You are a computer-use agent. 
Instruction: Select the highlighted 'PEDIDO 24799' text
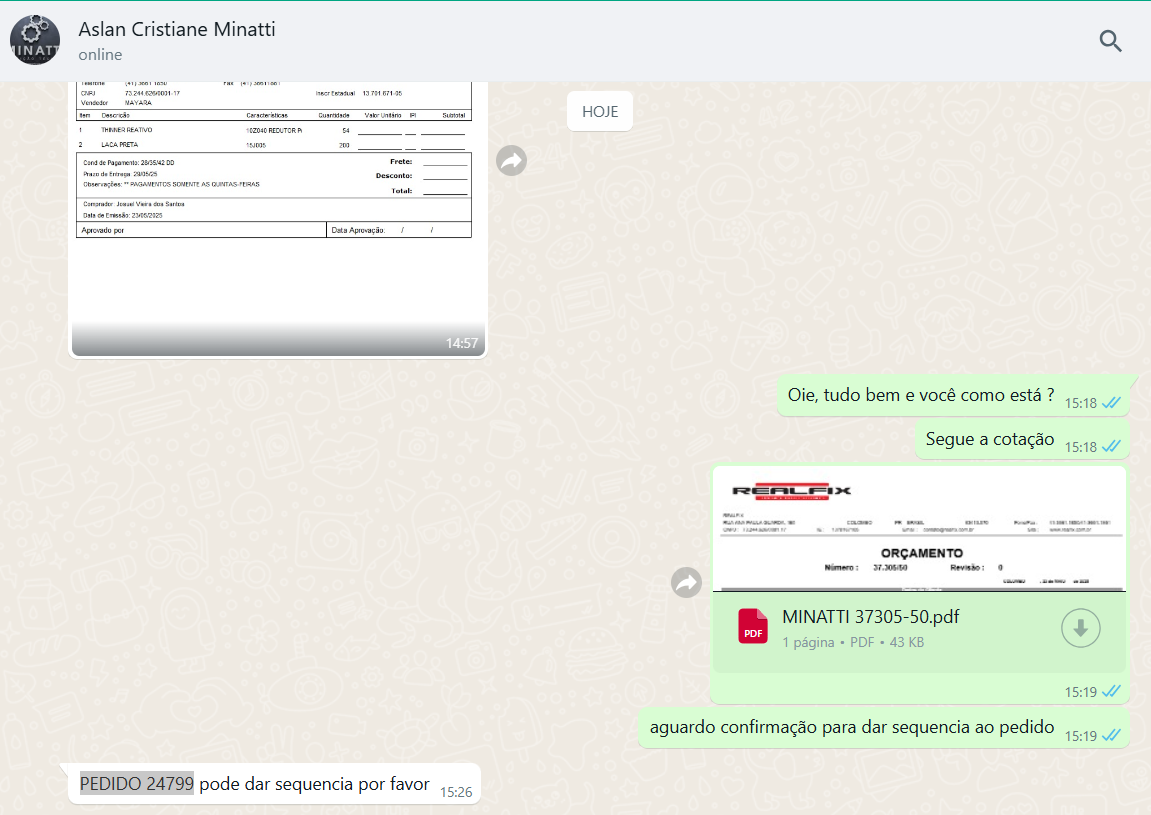[x=137, y=784]
